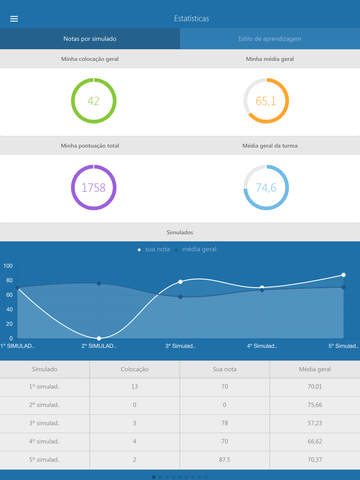Toggle the sua nota legend series

pos(154,249)
